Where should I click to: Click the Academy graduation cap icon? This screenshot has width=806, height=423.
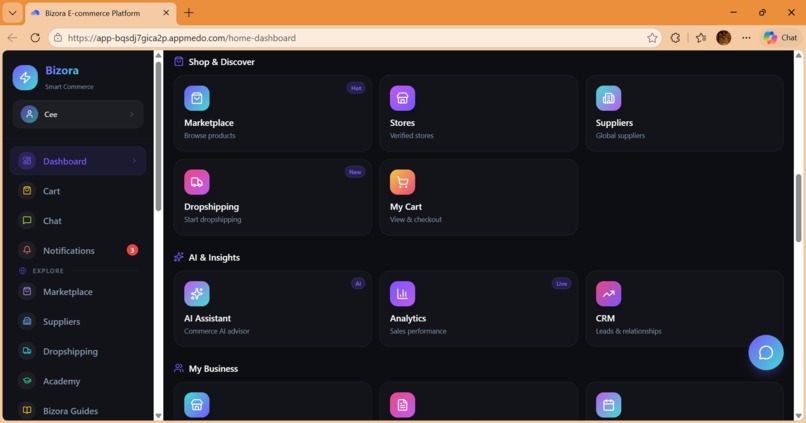[x=27, y=381]
